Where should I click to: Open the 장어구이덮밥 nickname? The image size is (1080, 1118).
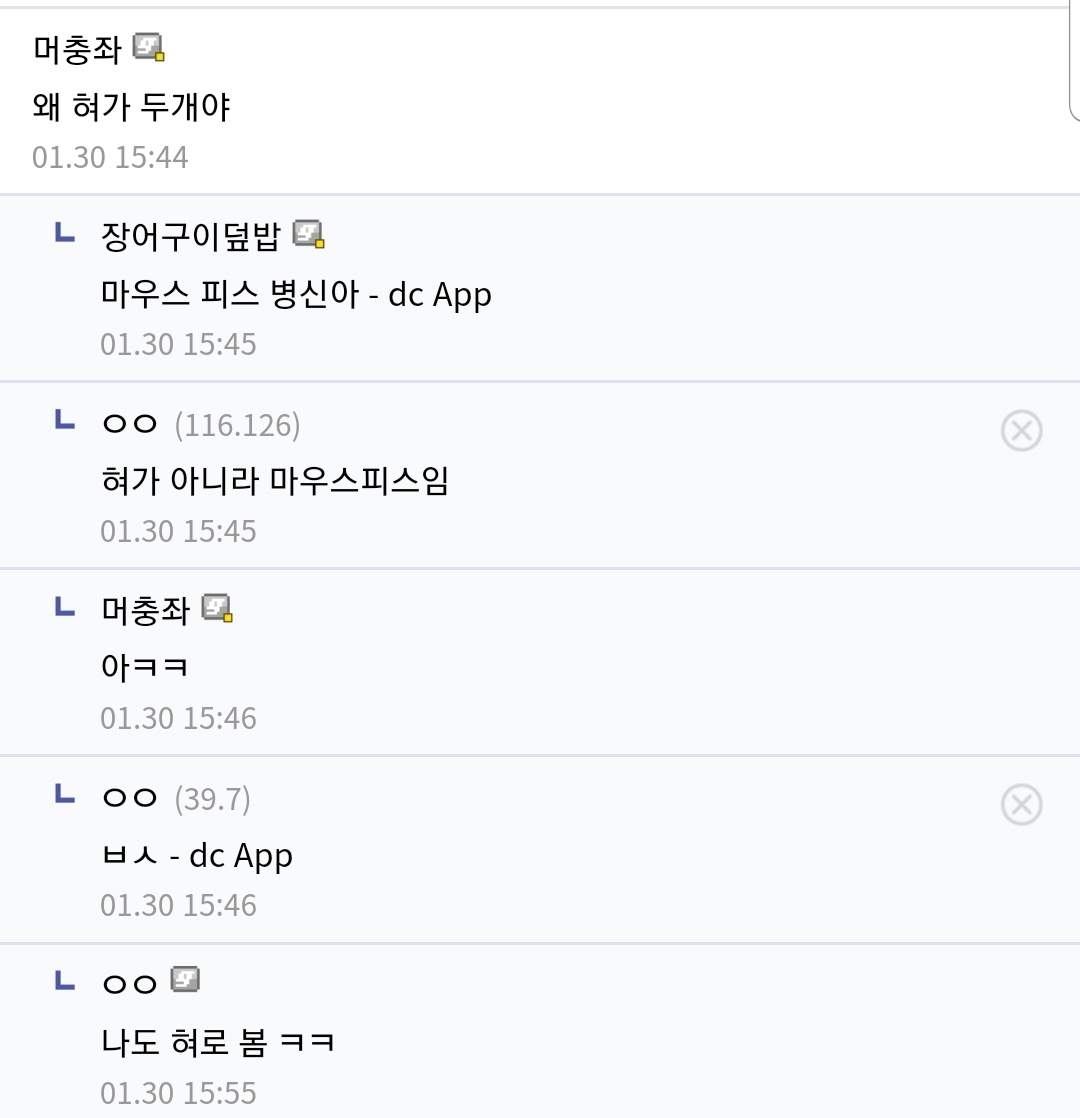pos(191,236)
